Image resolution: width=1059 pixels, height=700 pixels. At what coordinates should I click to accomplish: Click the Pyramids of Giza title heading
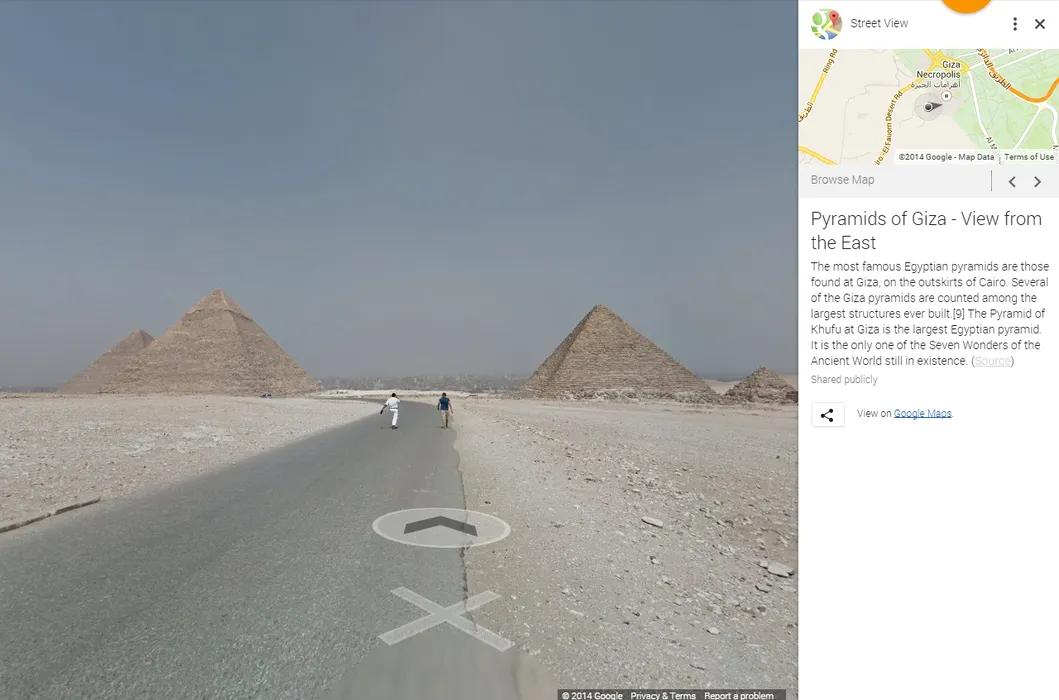pos(926,230)
